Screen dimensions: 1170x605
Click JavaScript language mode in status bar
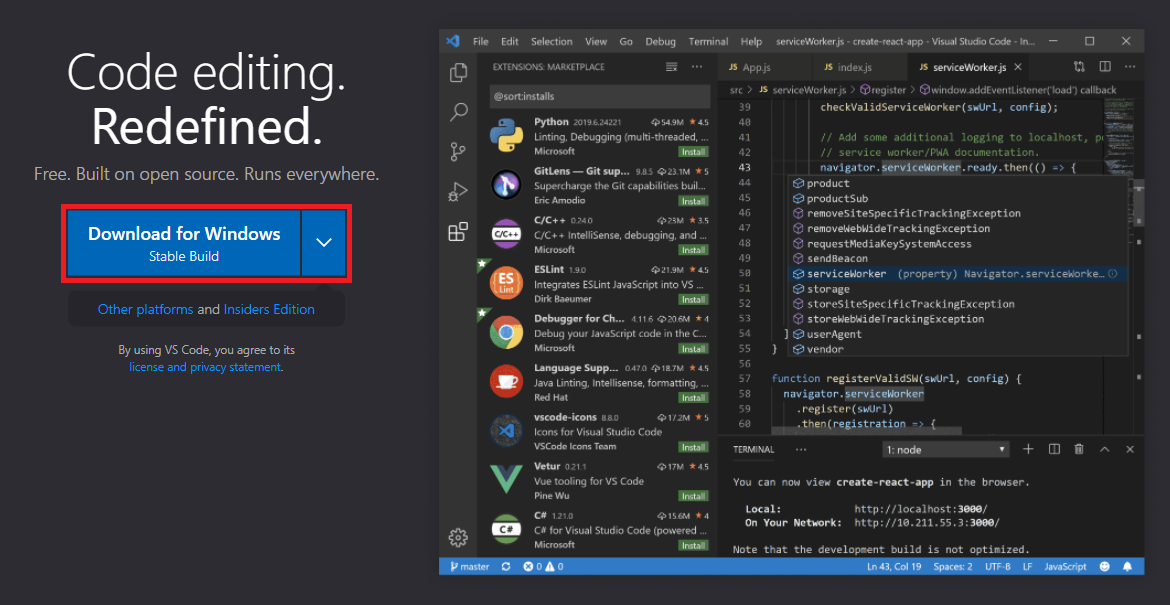1066,567
